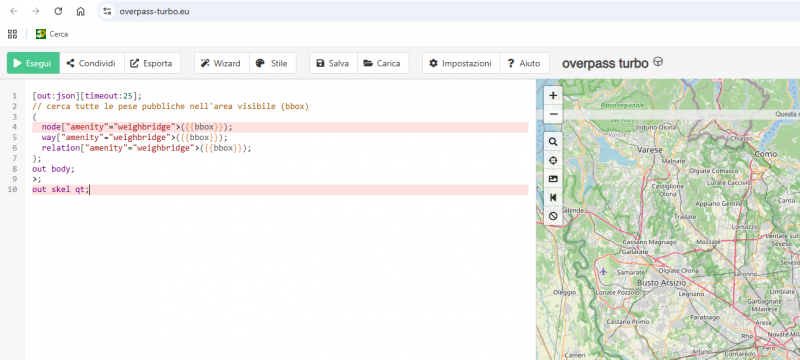Clear the data overlay using the ban icon
Image resolution: width=800 pixels, height=360 pixels.
click(553, 216)
